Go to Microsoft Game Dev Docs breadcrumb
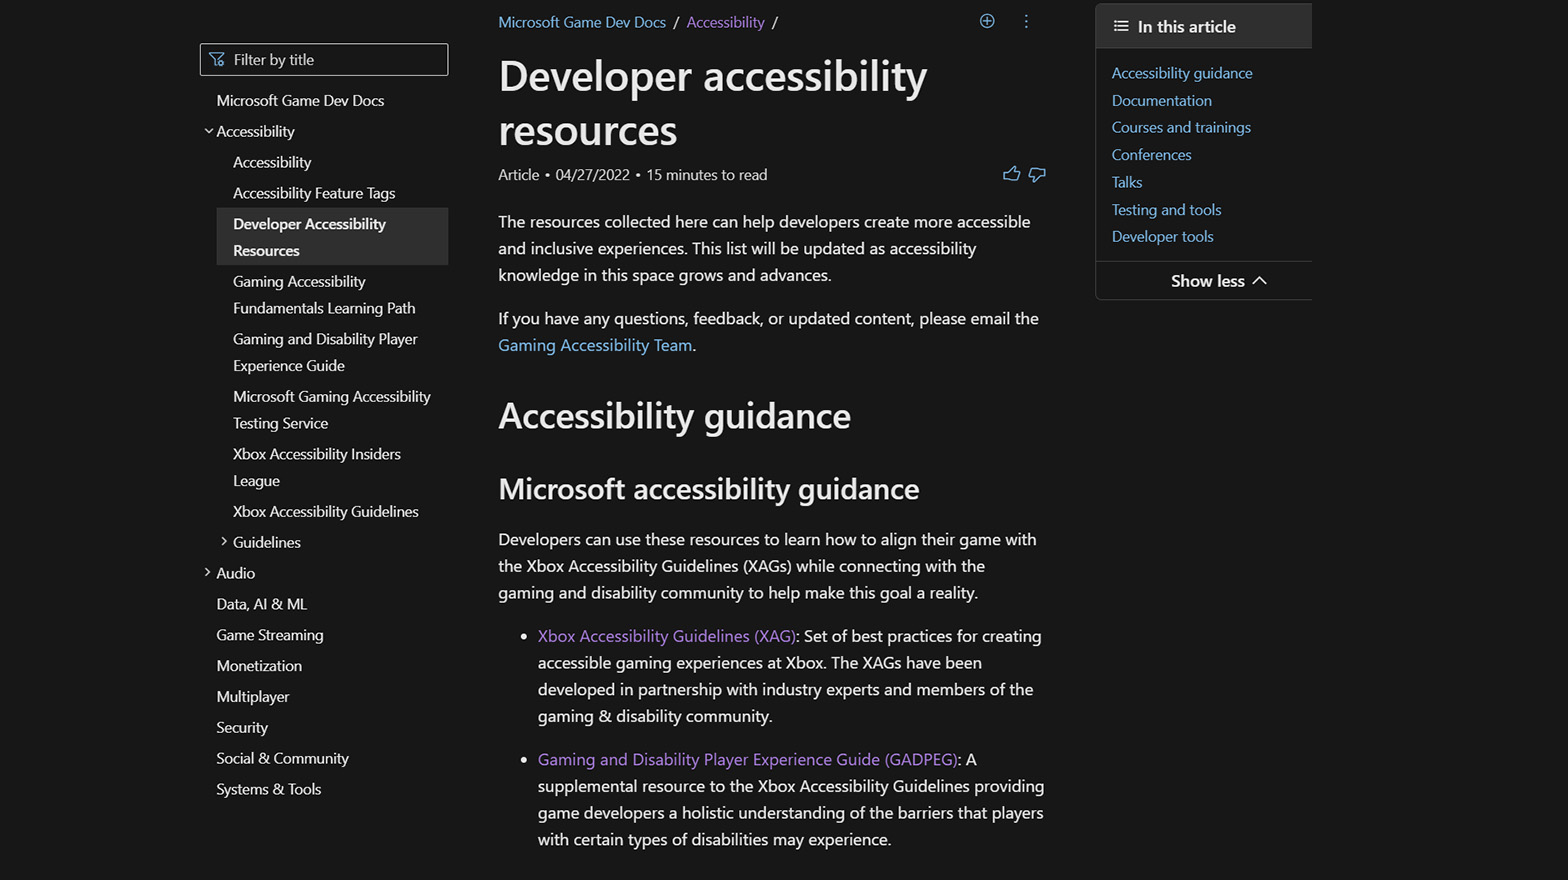Screen dimensions: 1568x880 [582, 22]
